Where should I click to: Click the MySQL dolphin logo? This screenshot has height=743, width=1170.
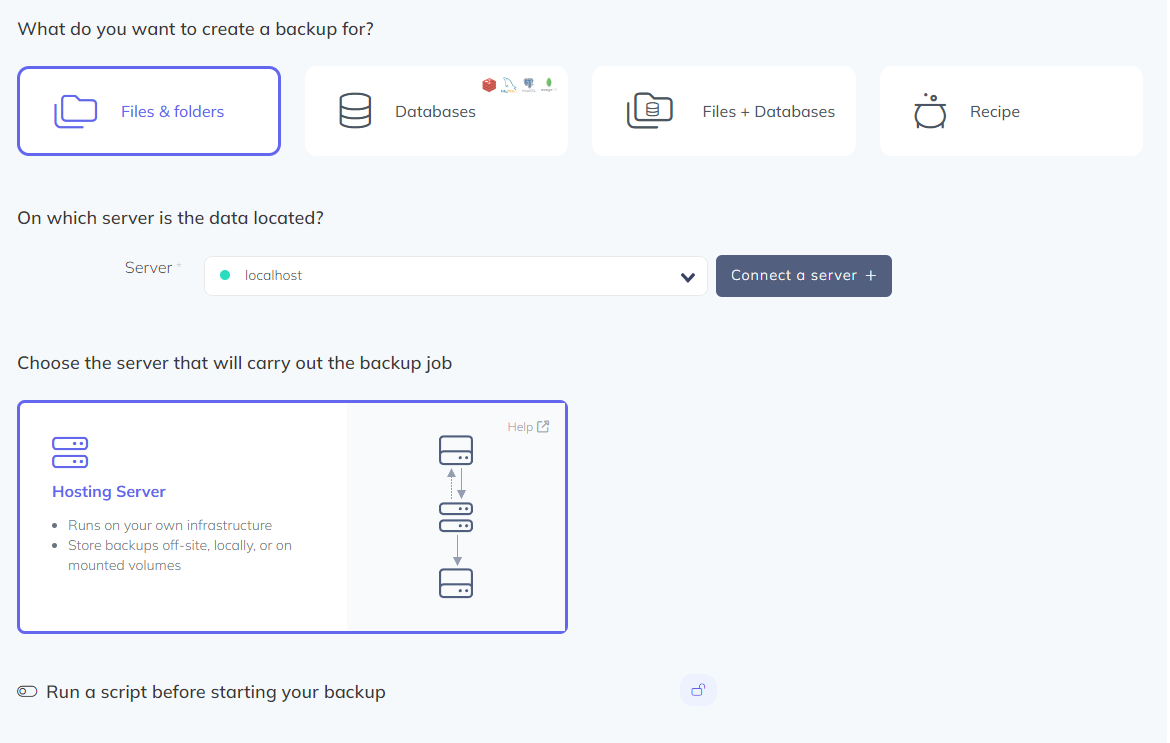pos(509,84)
